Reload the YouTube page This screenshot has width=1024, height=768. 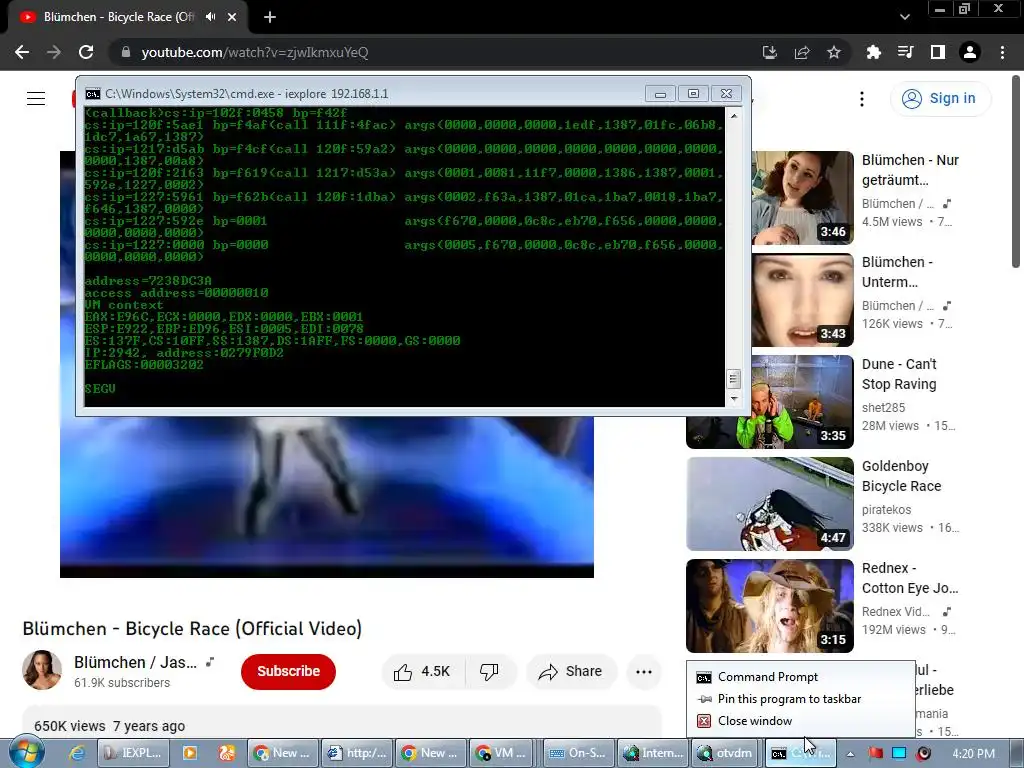click(86, 52)
